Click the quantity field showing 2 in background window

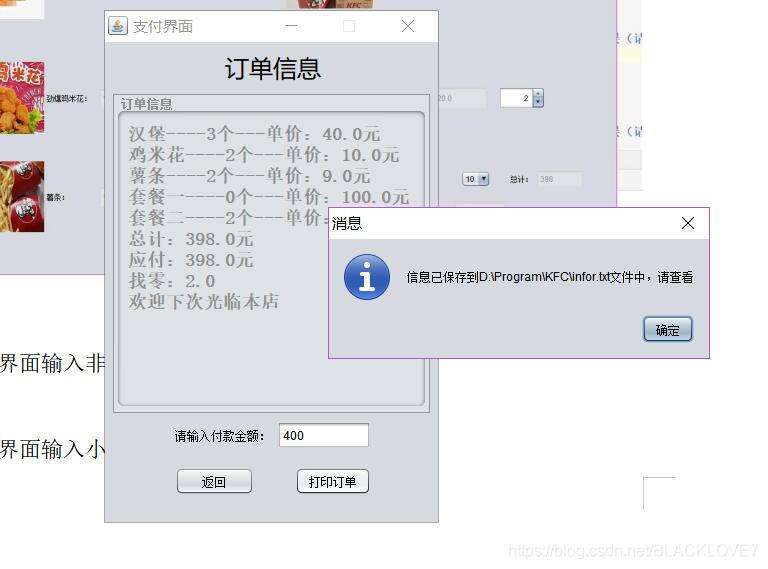click(x=517, y=98)
